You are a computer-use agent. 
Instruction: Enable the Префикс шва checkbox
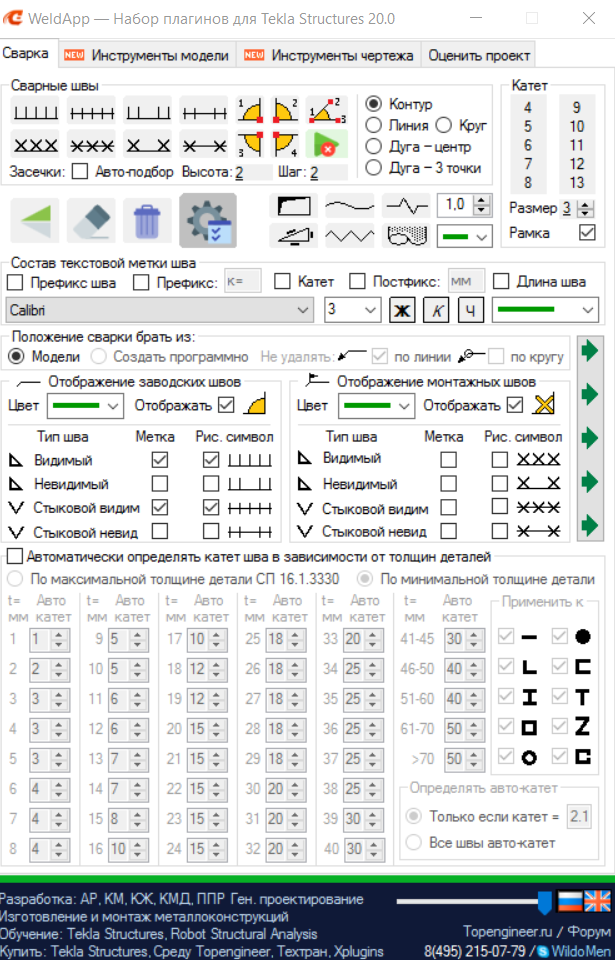click(x=15, y=282)
